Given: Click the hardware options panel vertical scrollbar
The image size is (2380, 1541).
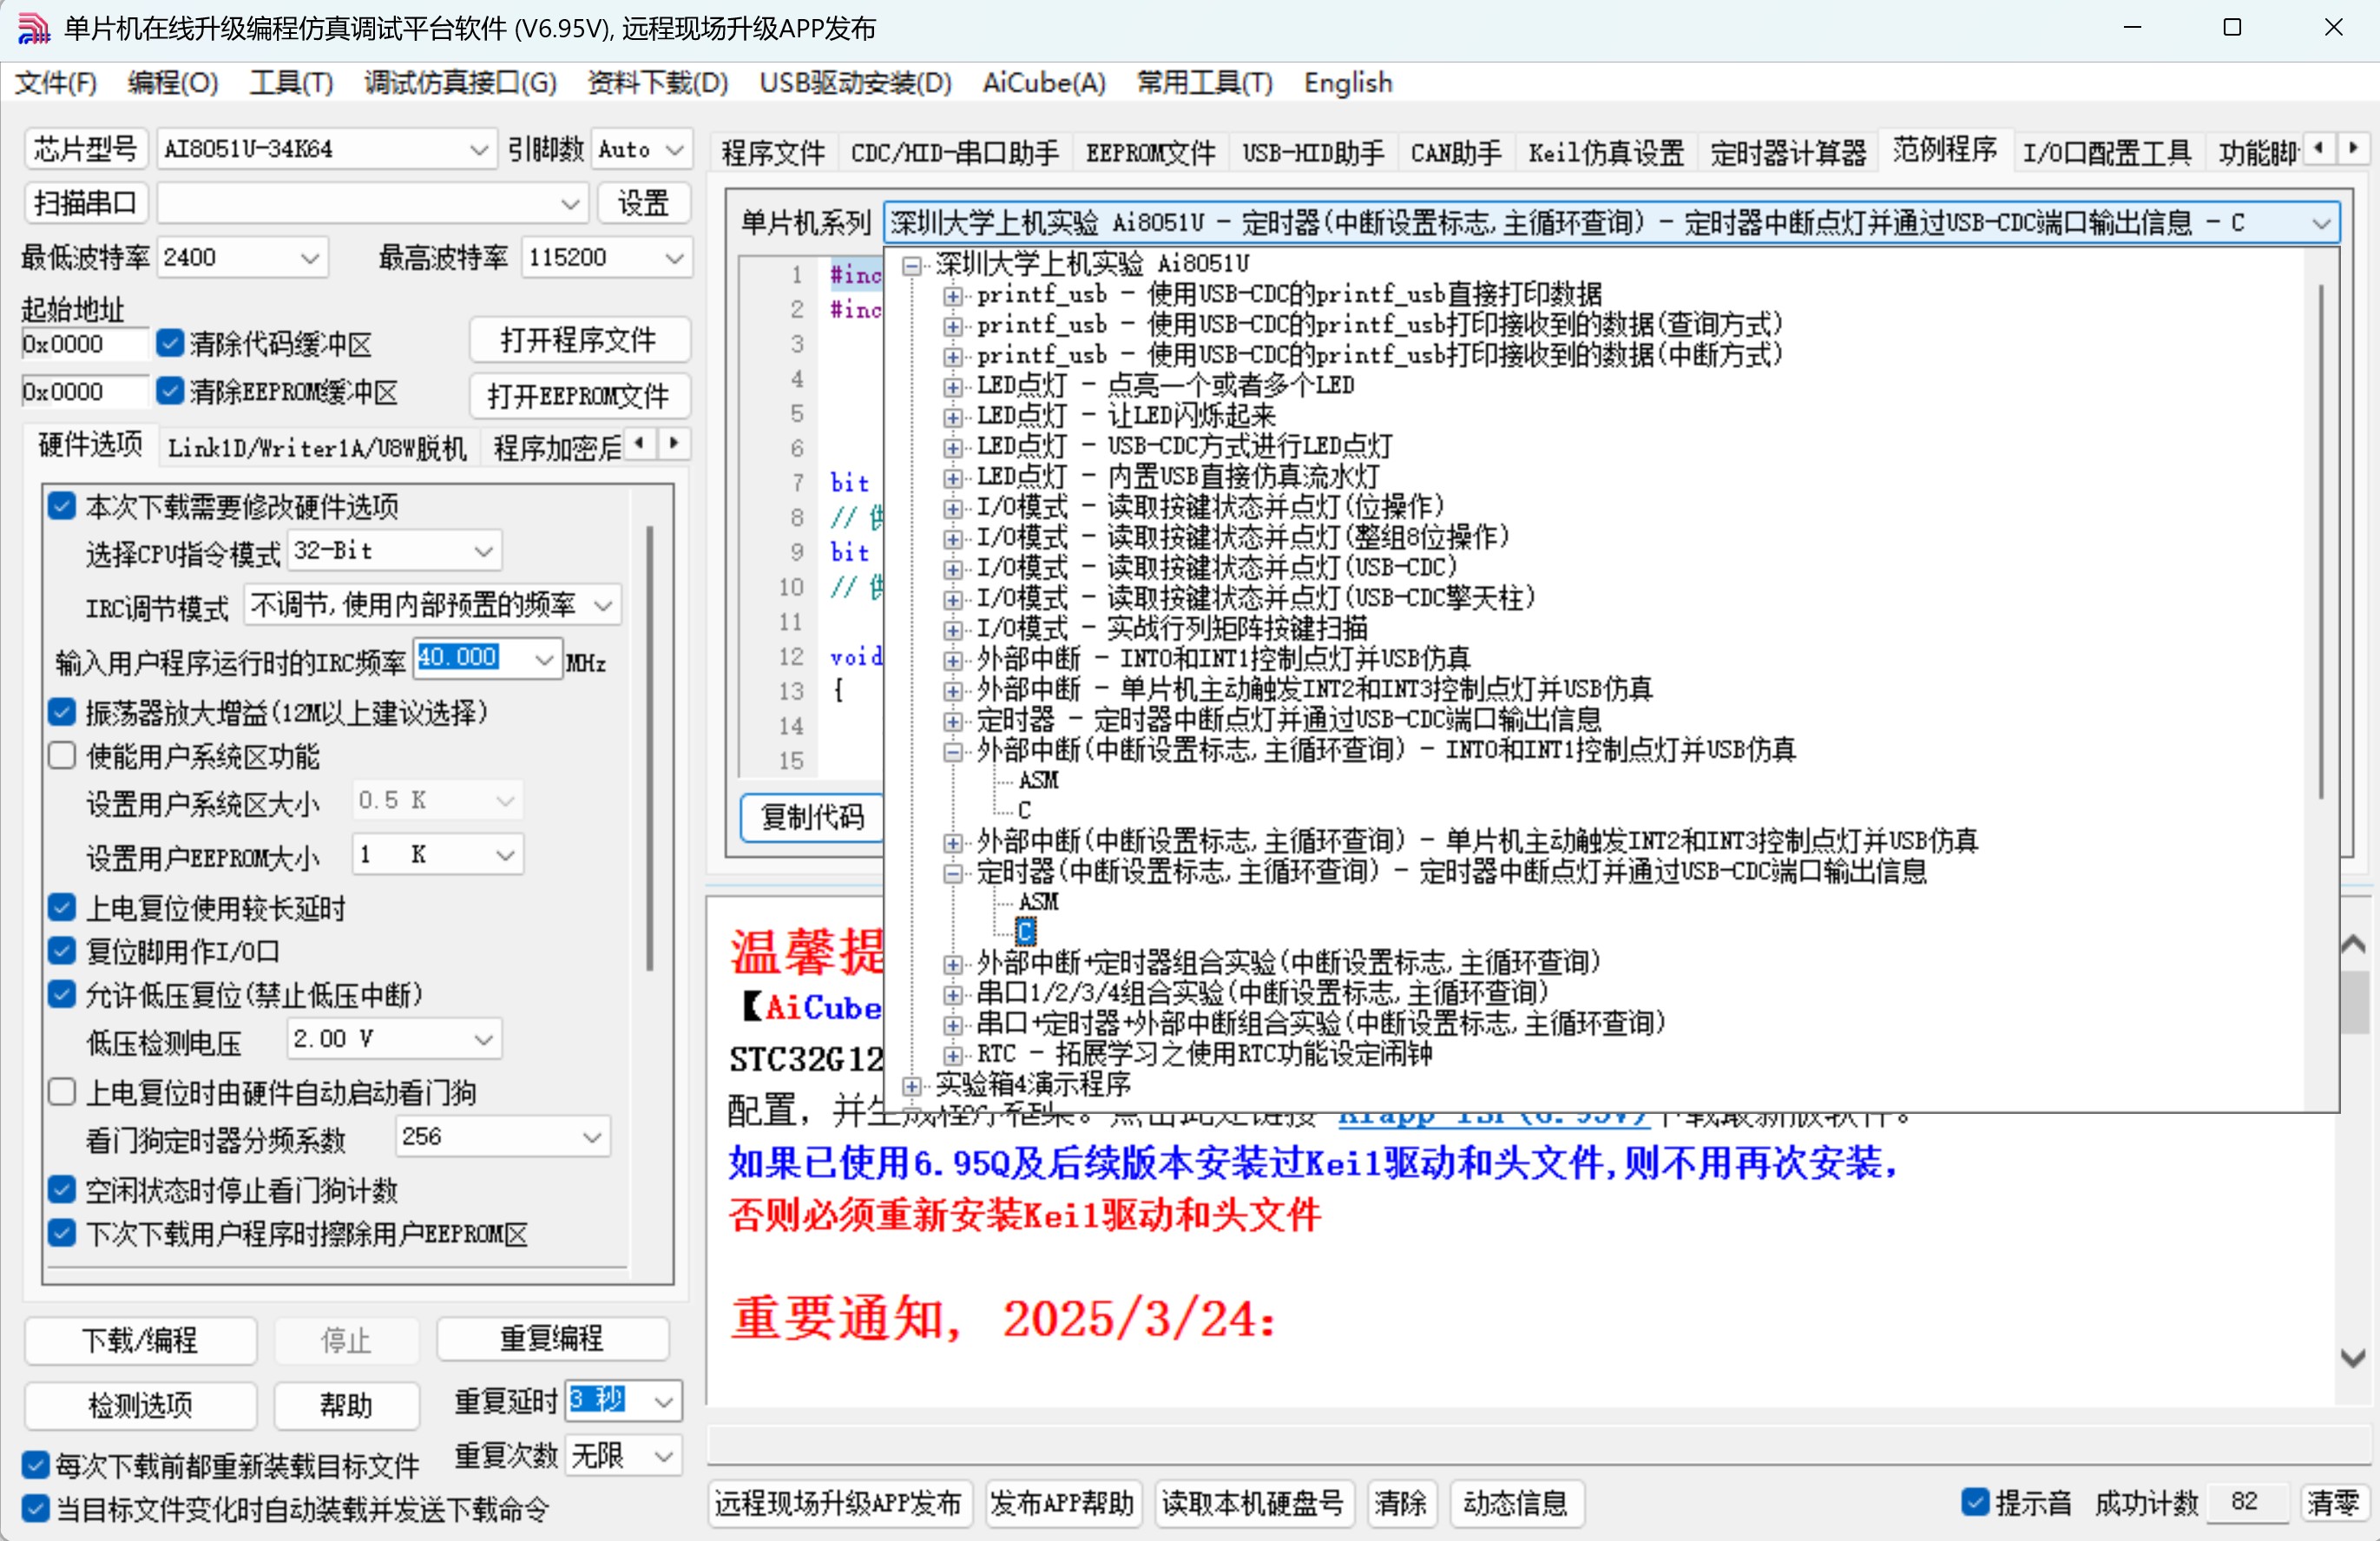Looking at the screenshot, I should pyautogui.click(x=649, y=748).
